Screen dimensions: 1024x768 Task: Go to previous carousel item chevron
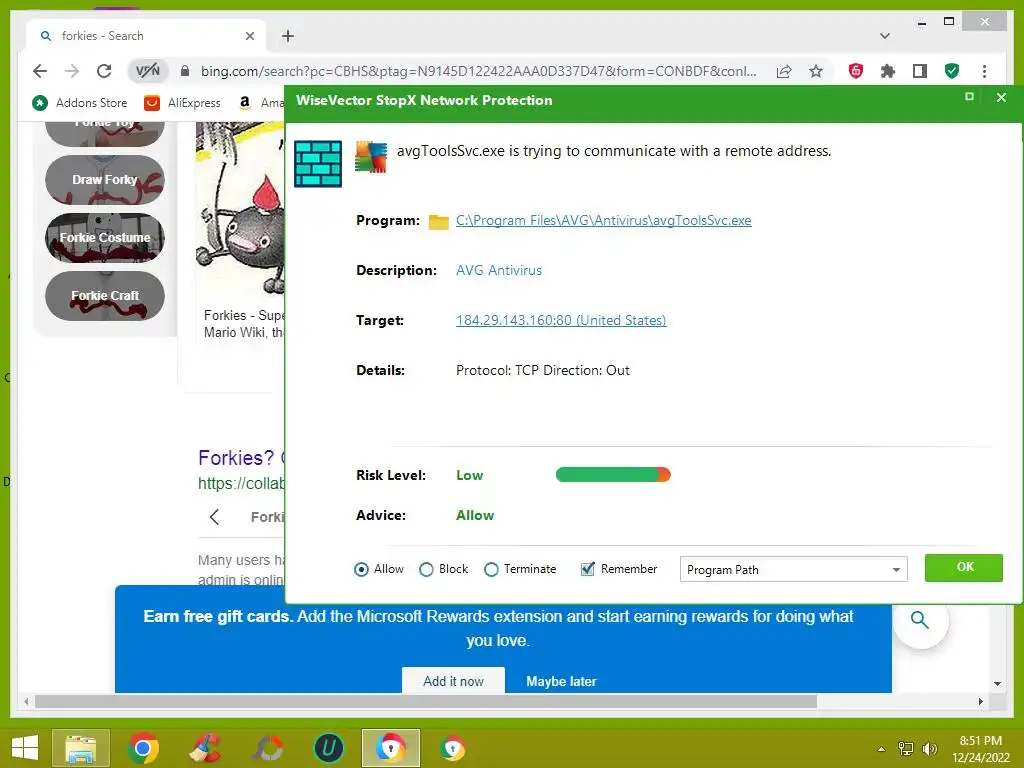point(214,517)
